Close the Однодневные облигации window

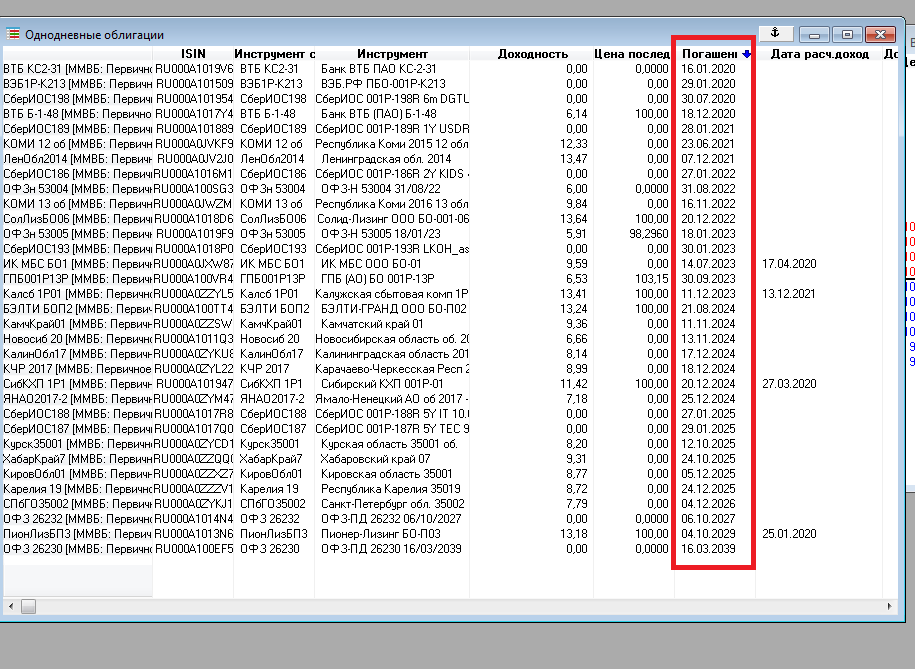(x=881, y=34)
